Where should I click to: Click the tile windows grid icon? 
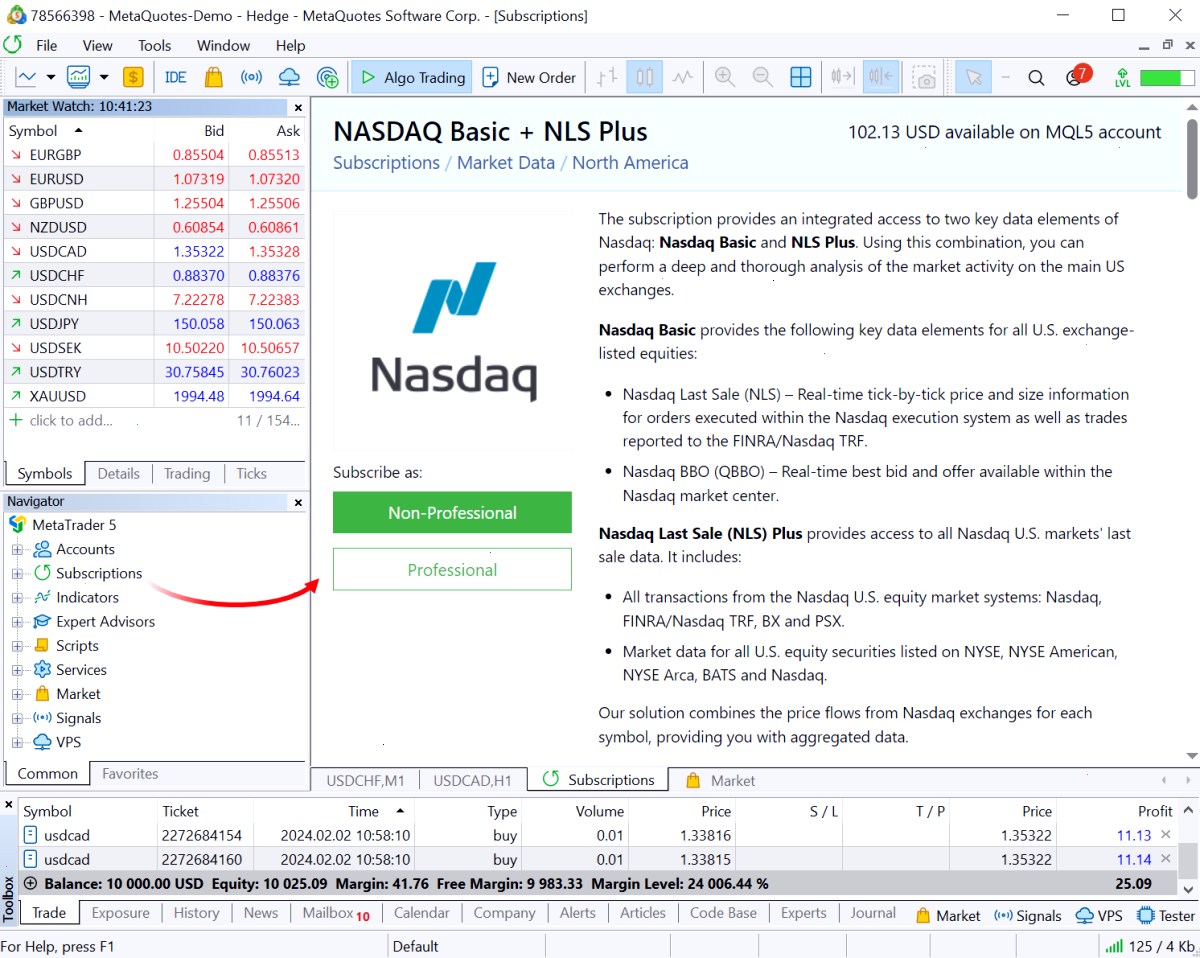click(800, 77)
